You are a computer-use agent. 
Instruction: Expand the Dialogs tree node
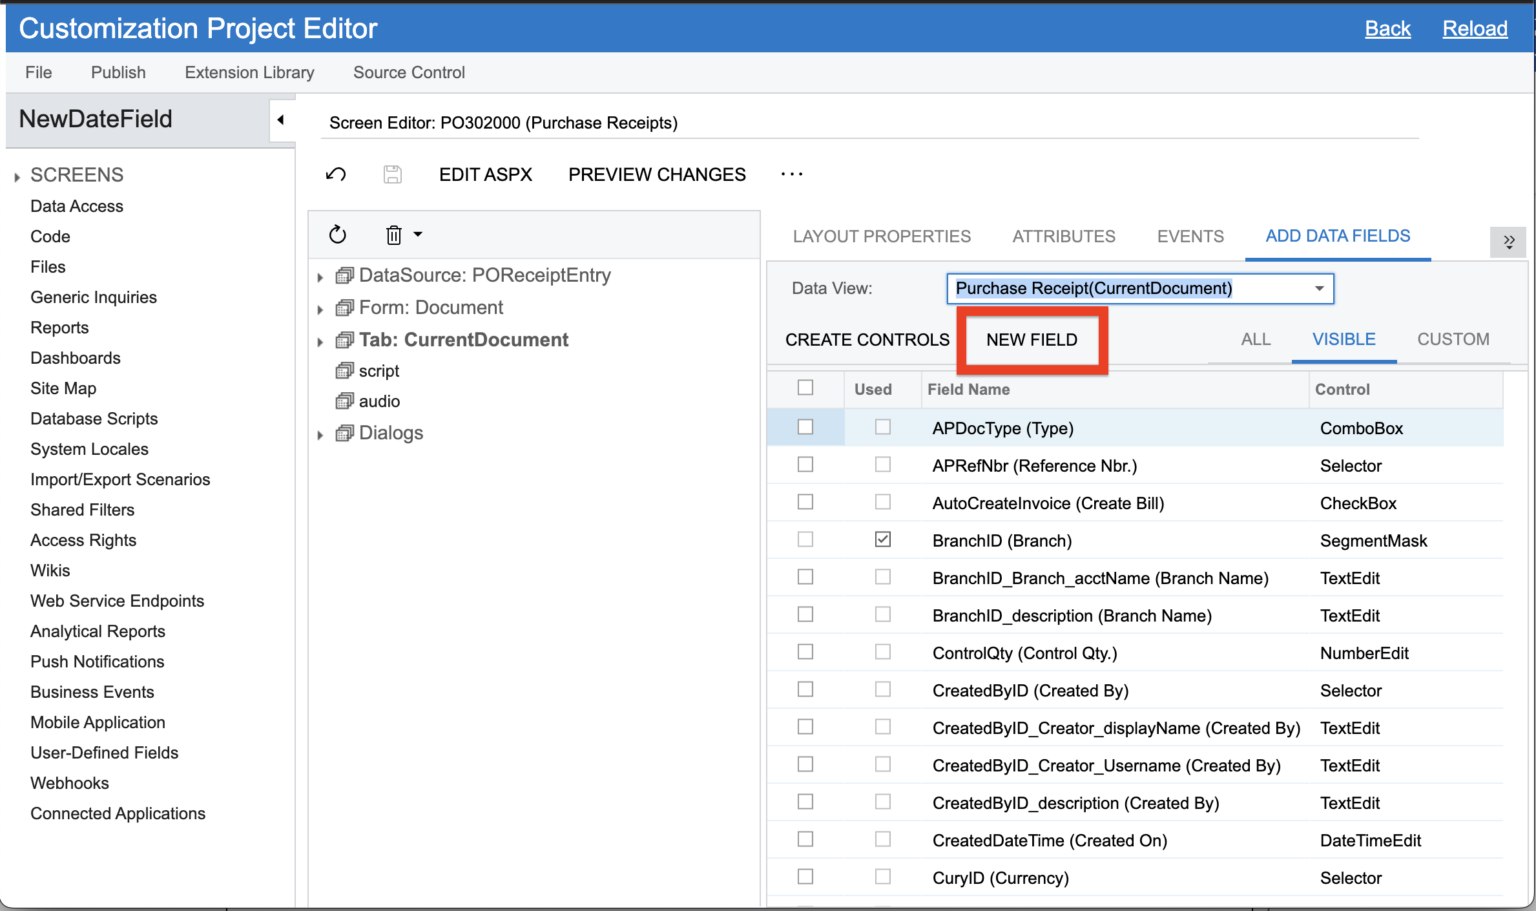point(320,432)
